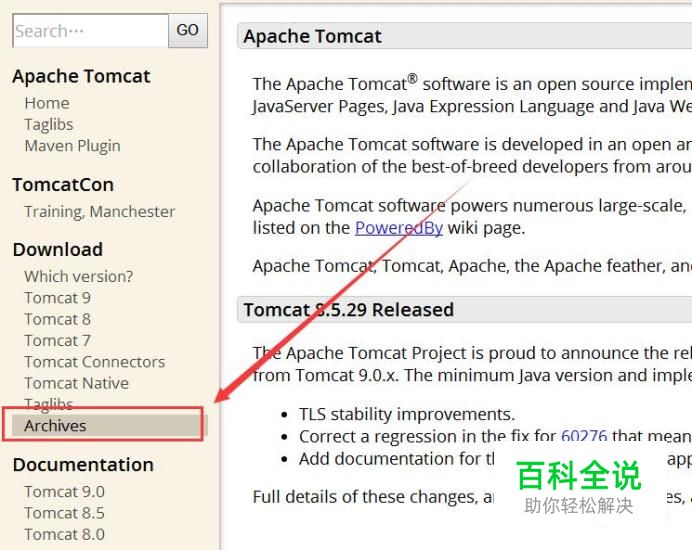
Task: Click the Download sidebar heading
Action: 58,250
